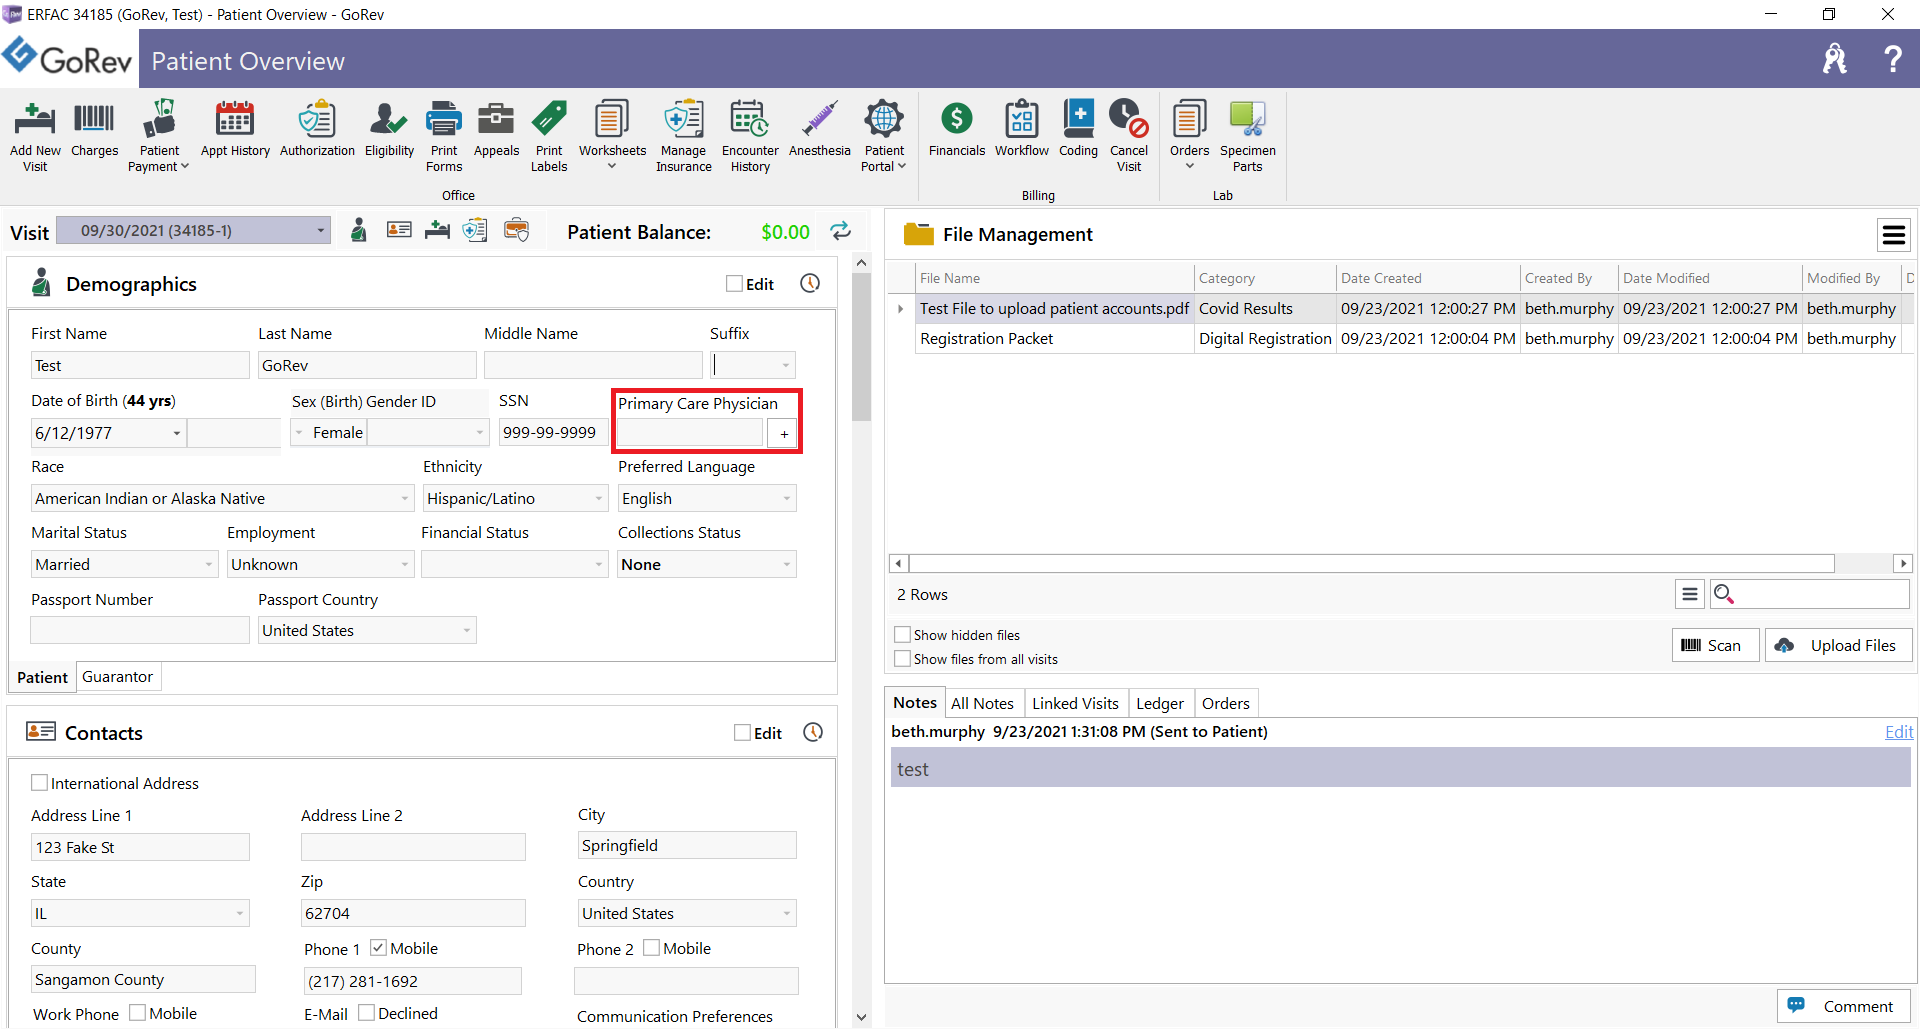This screenshot has height=1030, width=1920.
Task: Open the Charges barcode icon
Action: (95, 128)
